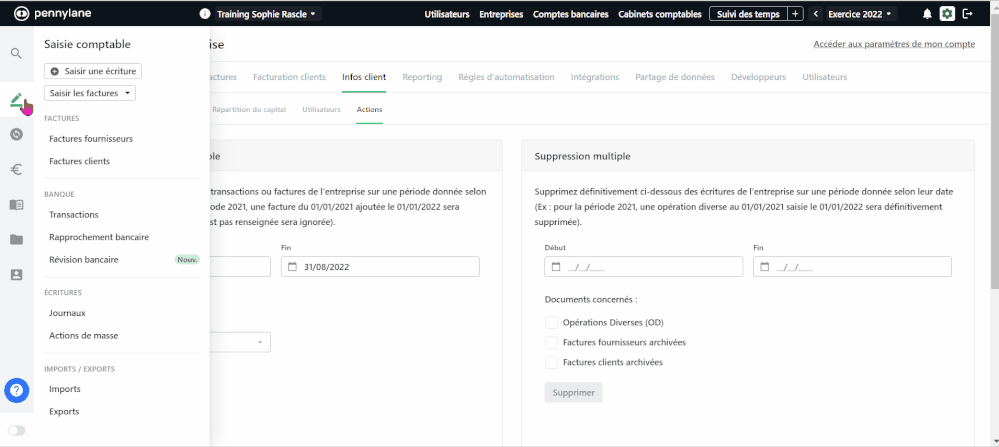Tick Factures fournisseurs archivées checkbox
The width and height of the screenshot is (999, 447).
tap(551, 342)
